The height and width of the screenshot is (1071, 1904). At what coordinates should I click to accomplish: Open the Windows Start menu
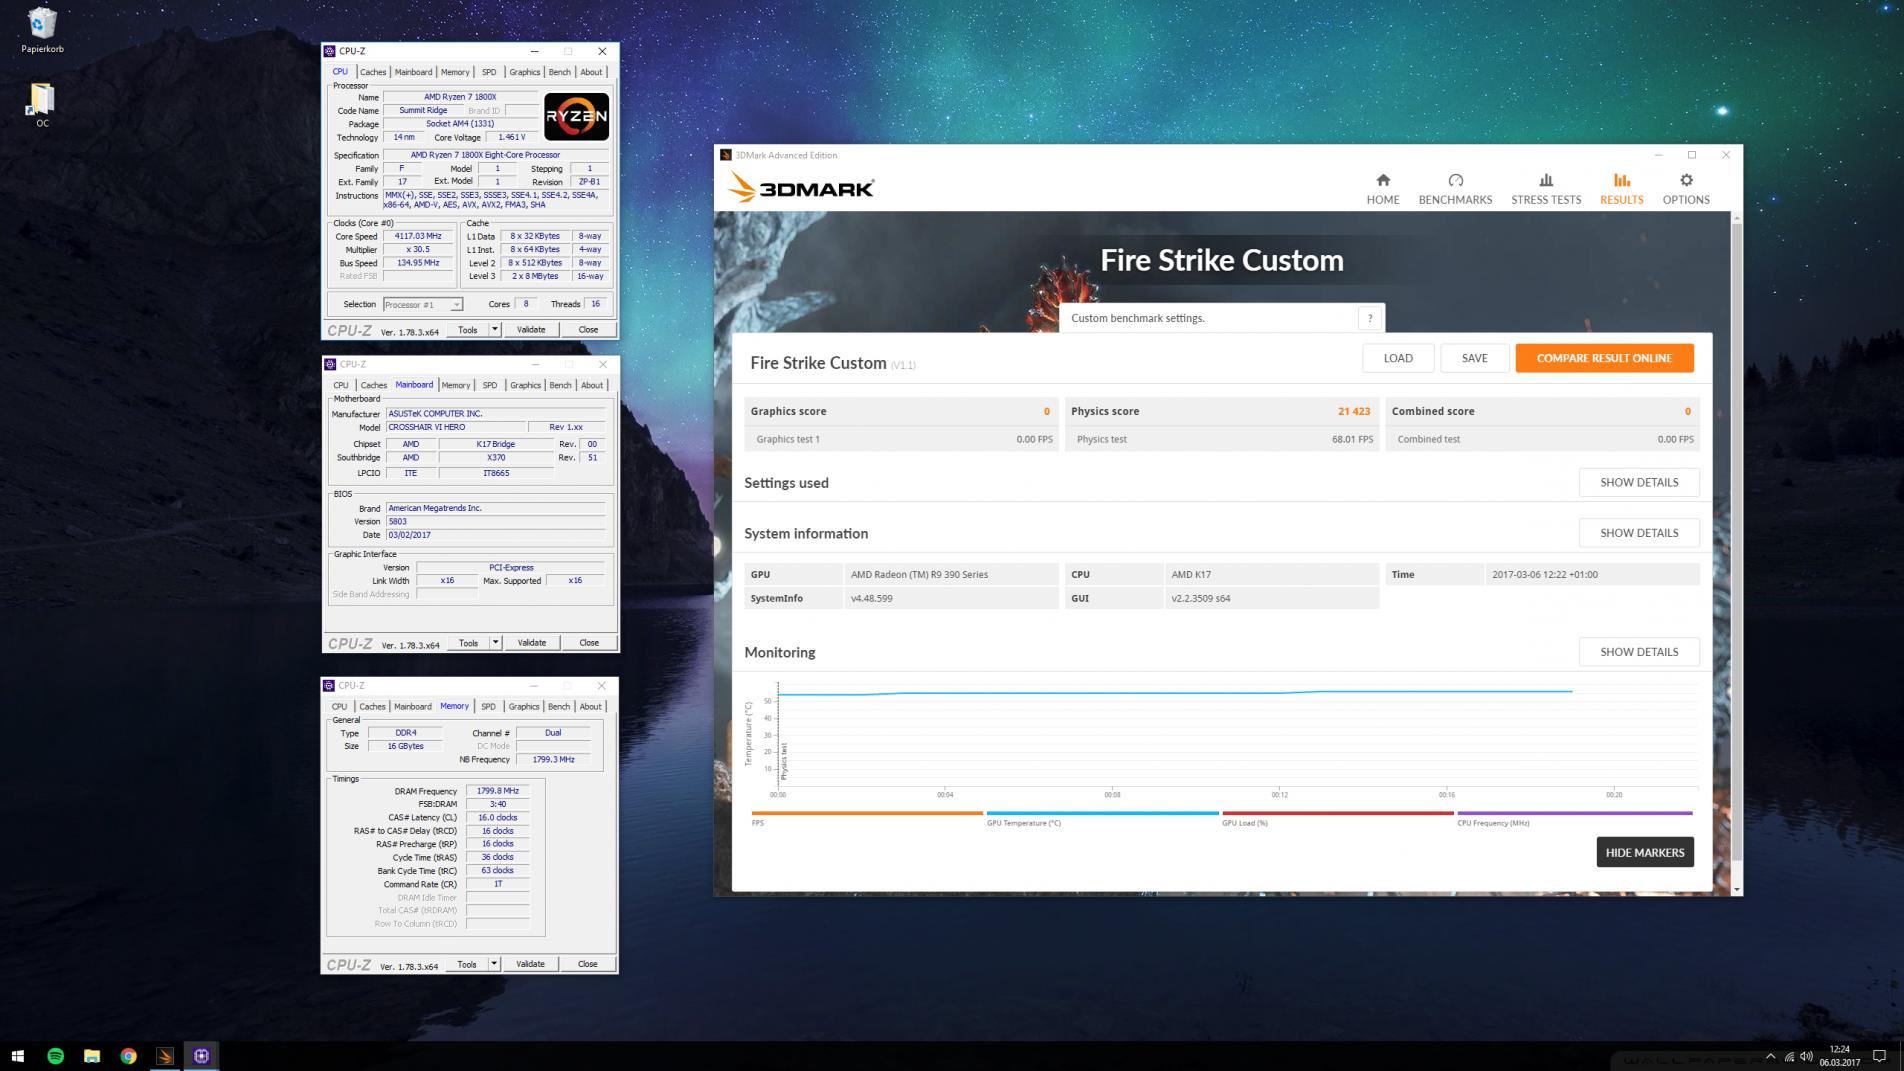[17, 1055]
